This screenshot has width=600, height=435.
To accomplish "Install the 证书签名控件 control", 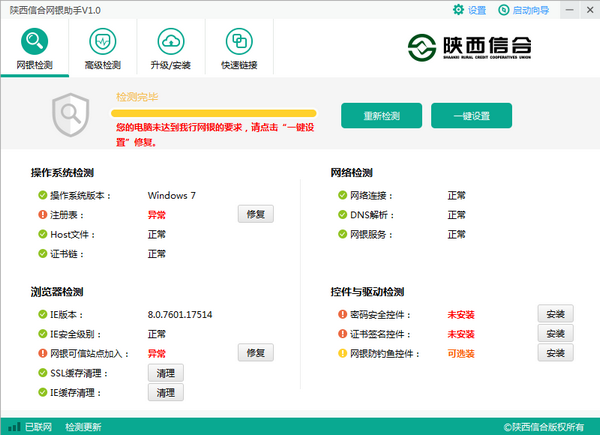I will tap(556, 333).
